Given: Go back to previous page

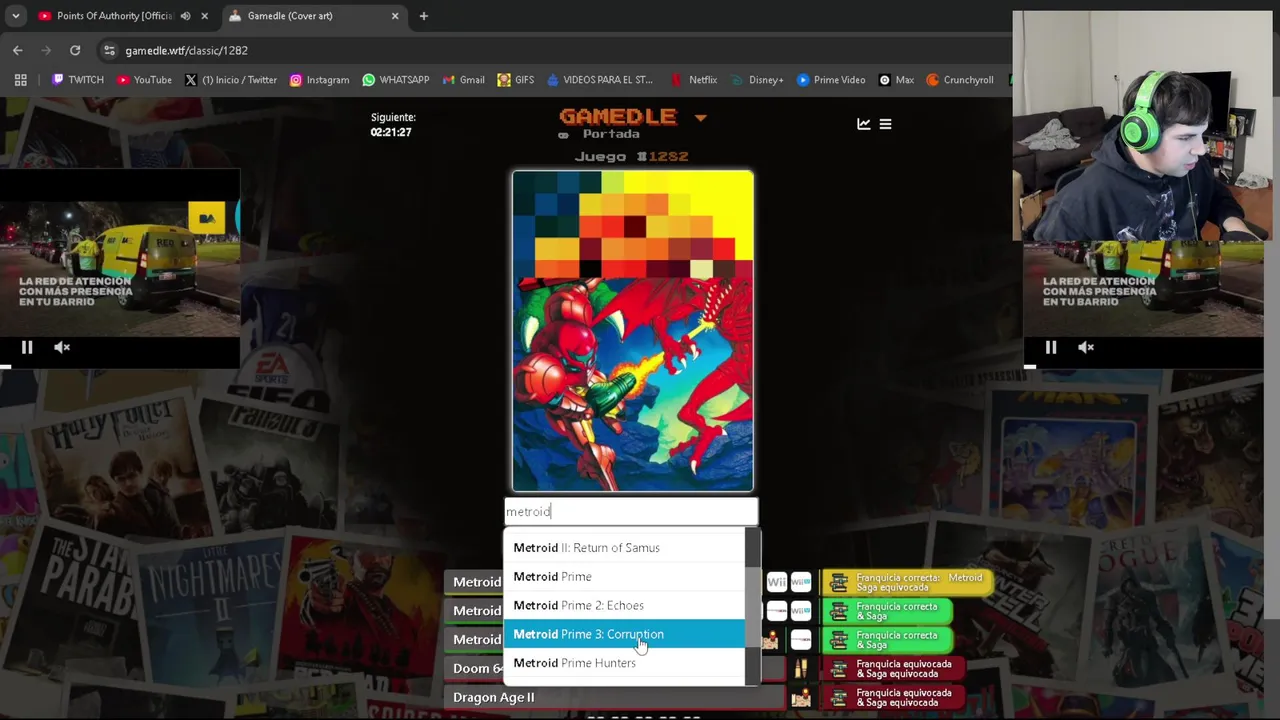Looking at the screenshot, I should pyautogui.click(x=18, y=50).
